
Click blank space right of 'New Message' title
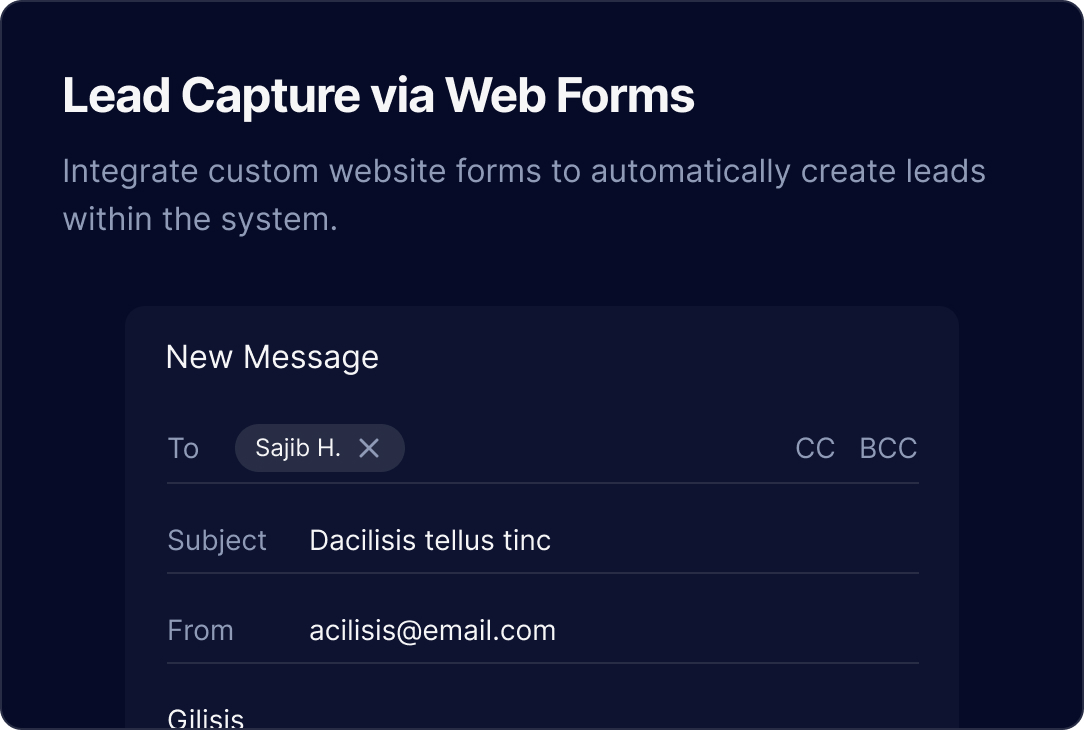pyautogui.click(x=650, y=357)
